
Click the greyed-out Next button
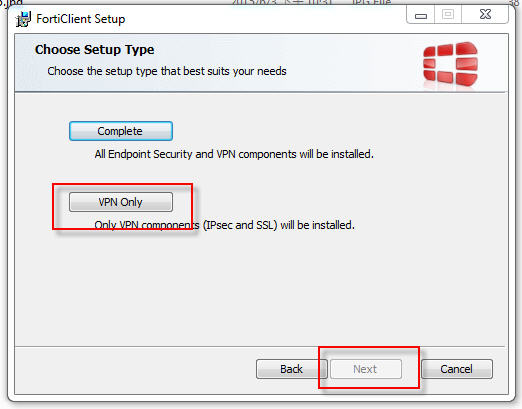coord(366,369)
